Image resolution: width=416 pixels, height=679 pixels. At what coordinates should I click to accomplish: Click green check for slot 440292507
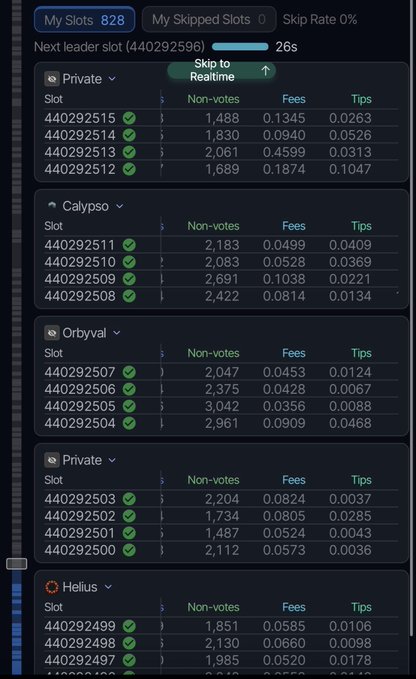point(129,372)
